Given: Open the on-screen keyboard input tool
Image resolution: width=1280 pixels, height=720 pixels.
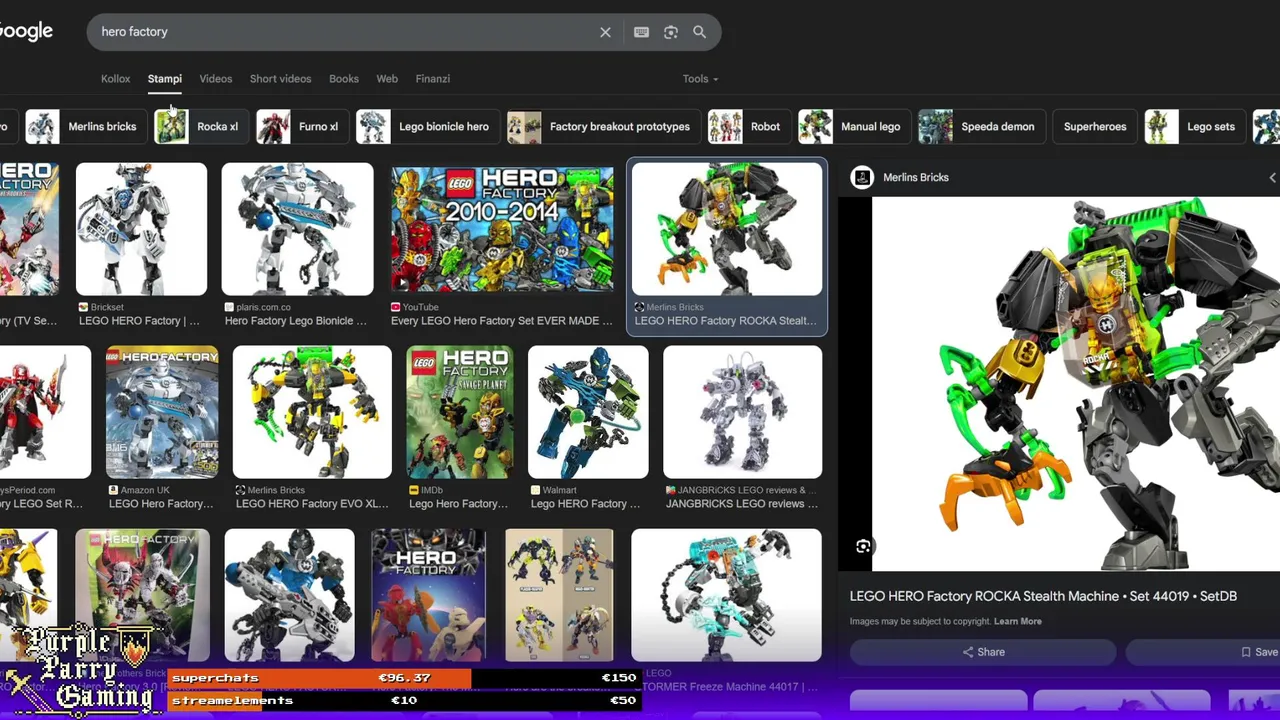Looking at the screenshot, I should pos(641,32).
